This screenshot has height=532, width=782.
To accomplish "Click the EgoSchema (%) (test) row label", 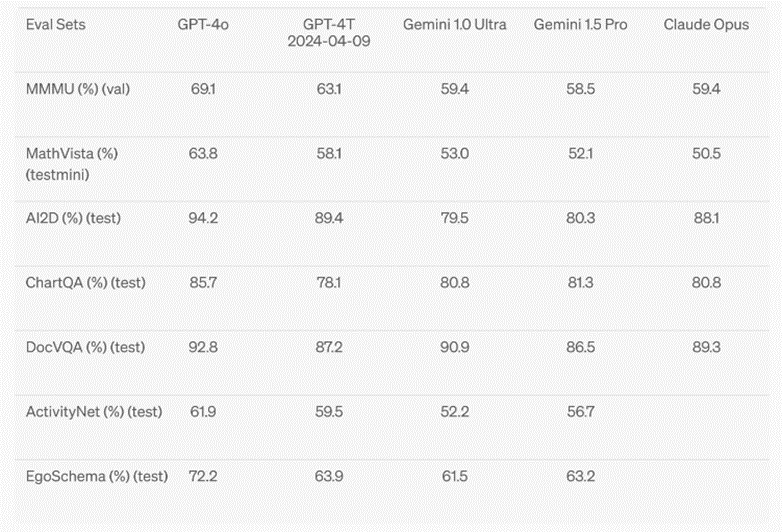I will pyautogui.click(x=96, y=475).
